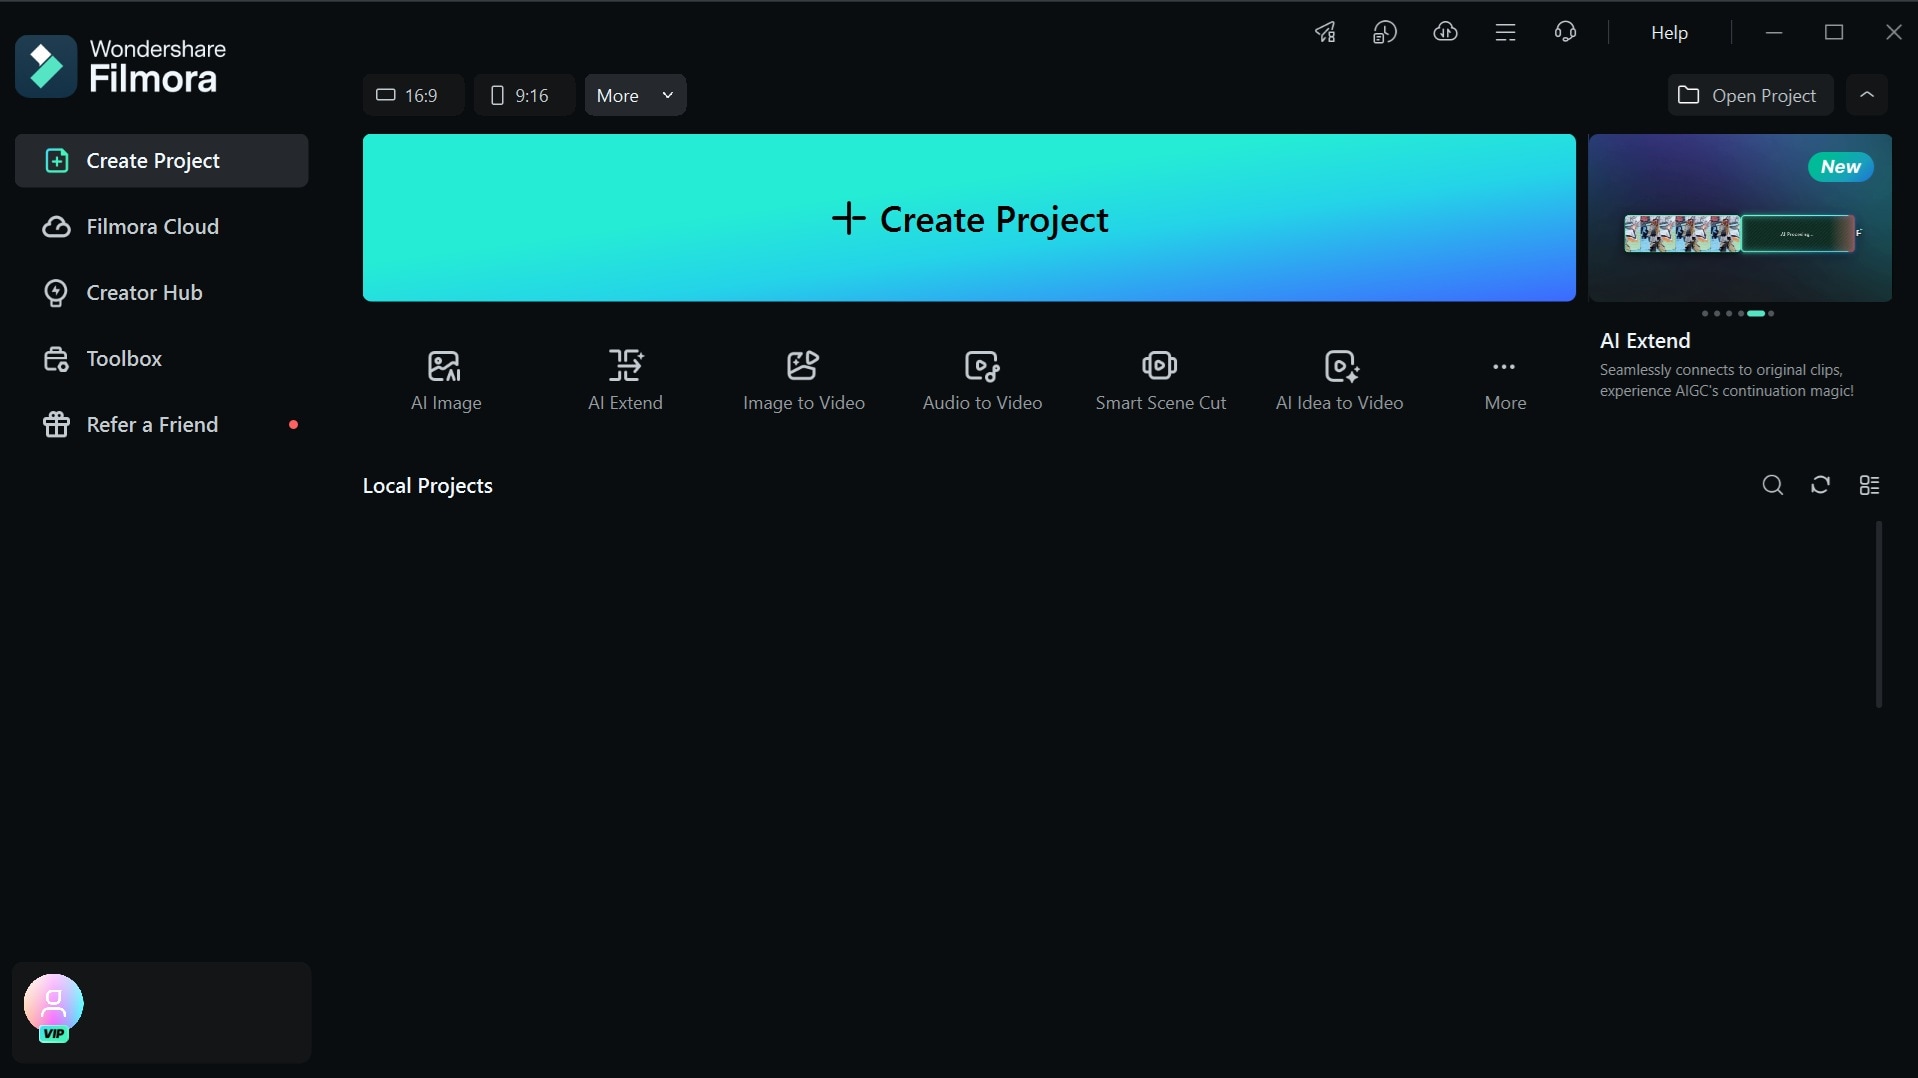Open the Toolbox sidebar section

[x=161, y=358]
